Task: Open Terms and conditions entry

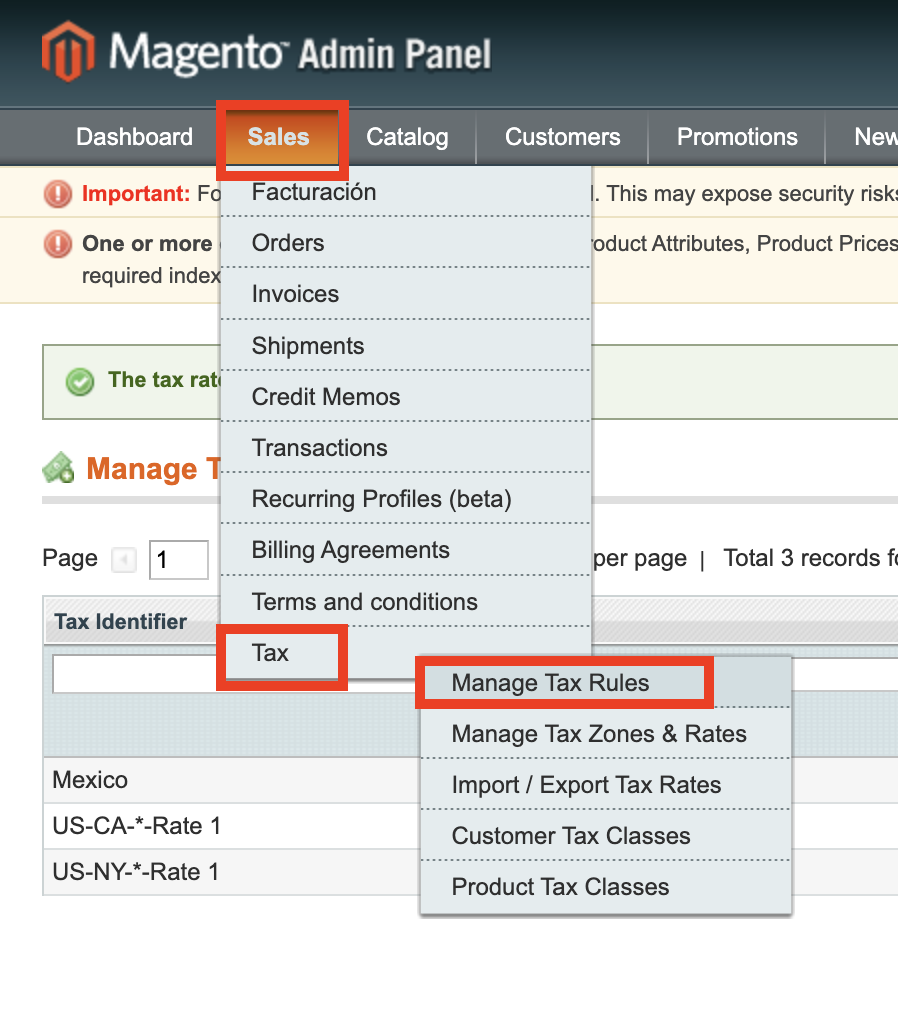Action: pyautogui.click(x=406, y=602)
